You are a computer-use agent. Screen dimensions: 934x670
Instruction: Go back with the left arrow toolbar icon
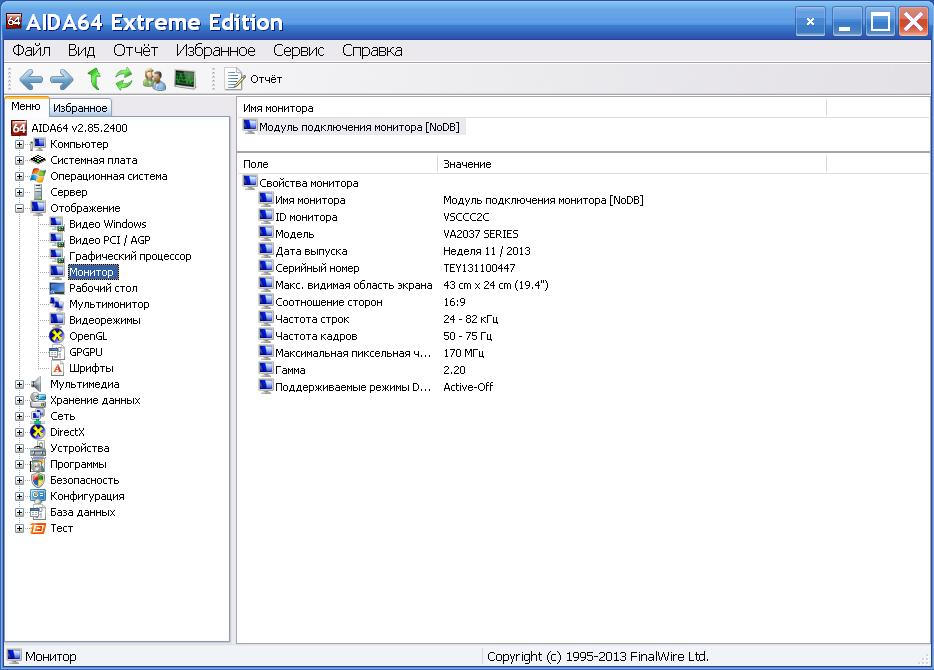point(31,79)
